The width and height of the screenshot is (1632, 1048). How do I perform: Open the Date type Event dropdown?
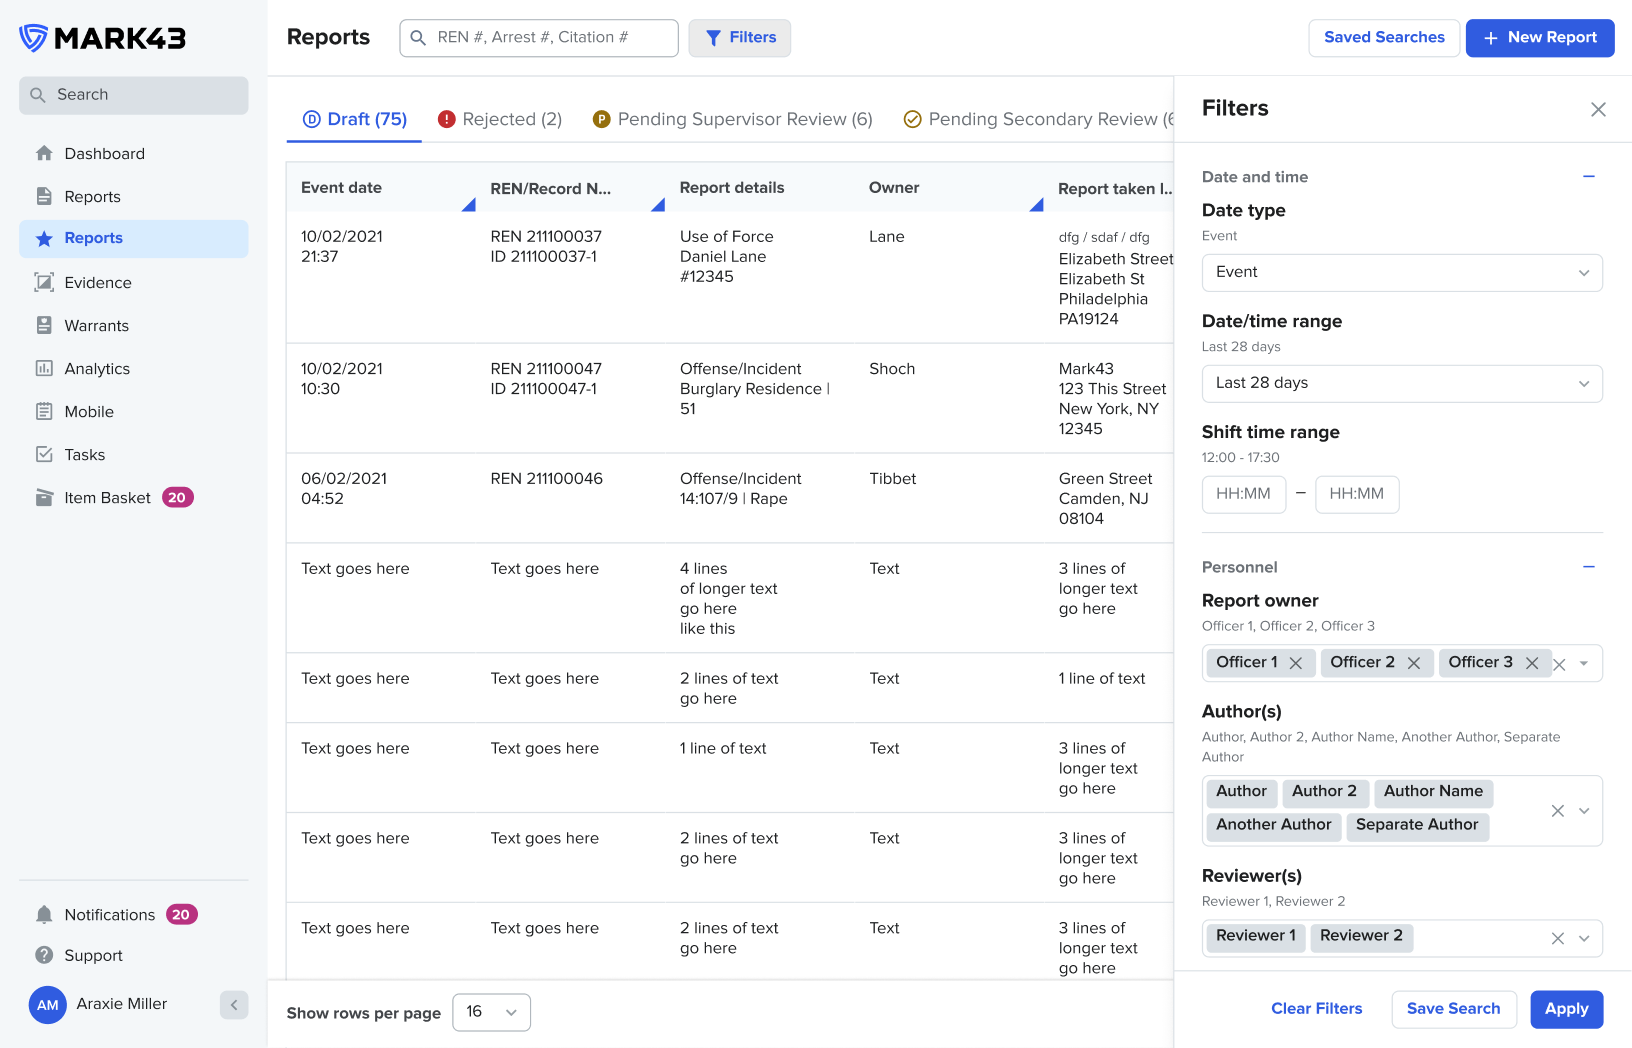(1402, 273)
